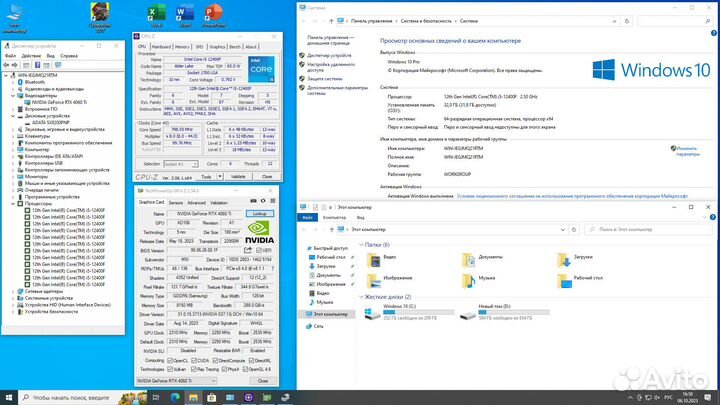Click forward arrow in Device Manager toolbar

(x=15, y=65)
